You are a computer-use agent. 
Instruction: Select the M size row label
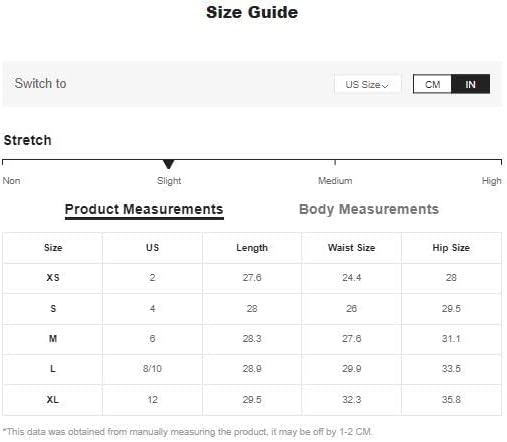pyautogui.click(x=53, y=338)
